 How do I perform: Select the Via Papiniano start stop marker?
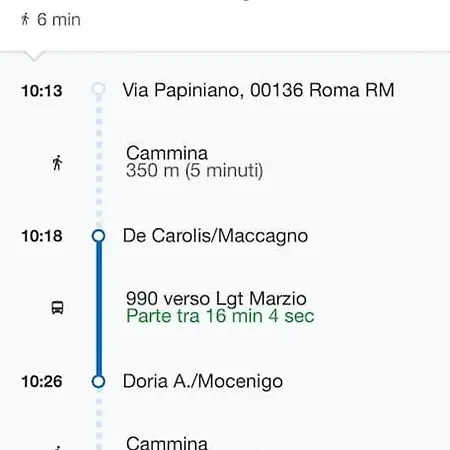click(x=98, y=89)
